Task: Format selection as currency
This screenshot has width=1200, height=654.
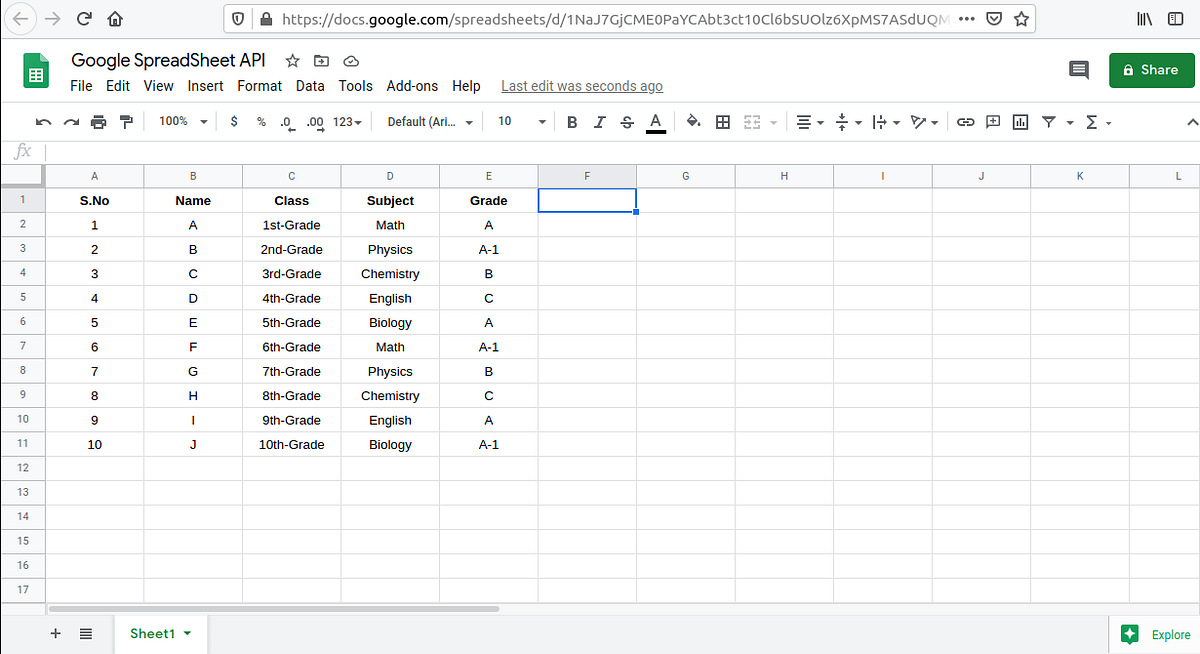Action: coord(233,121)
